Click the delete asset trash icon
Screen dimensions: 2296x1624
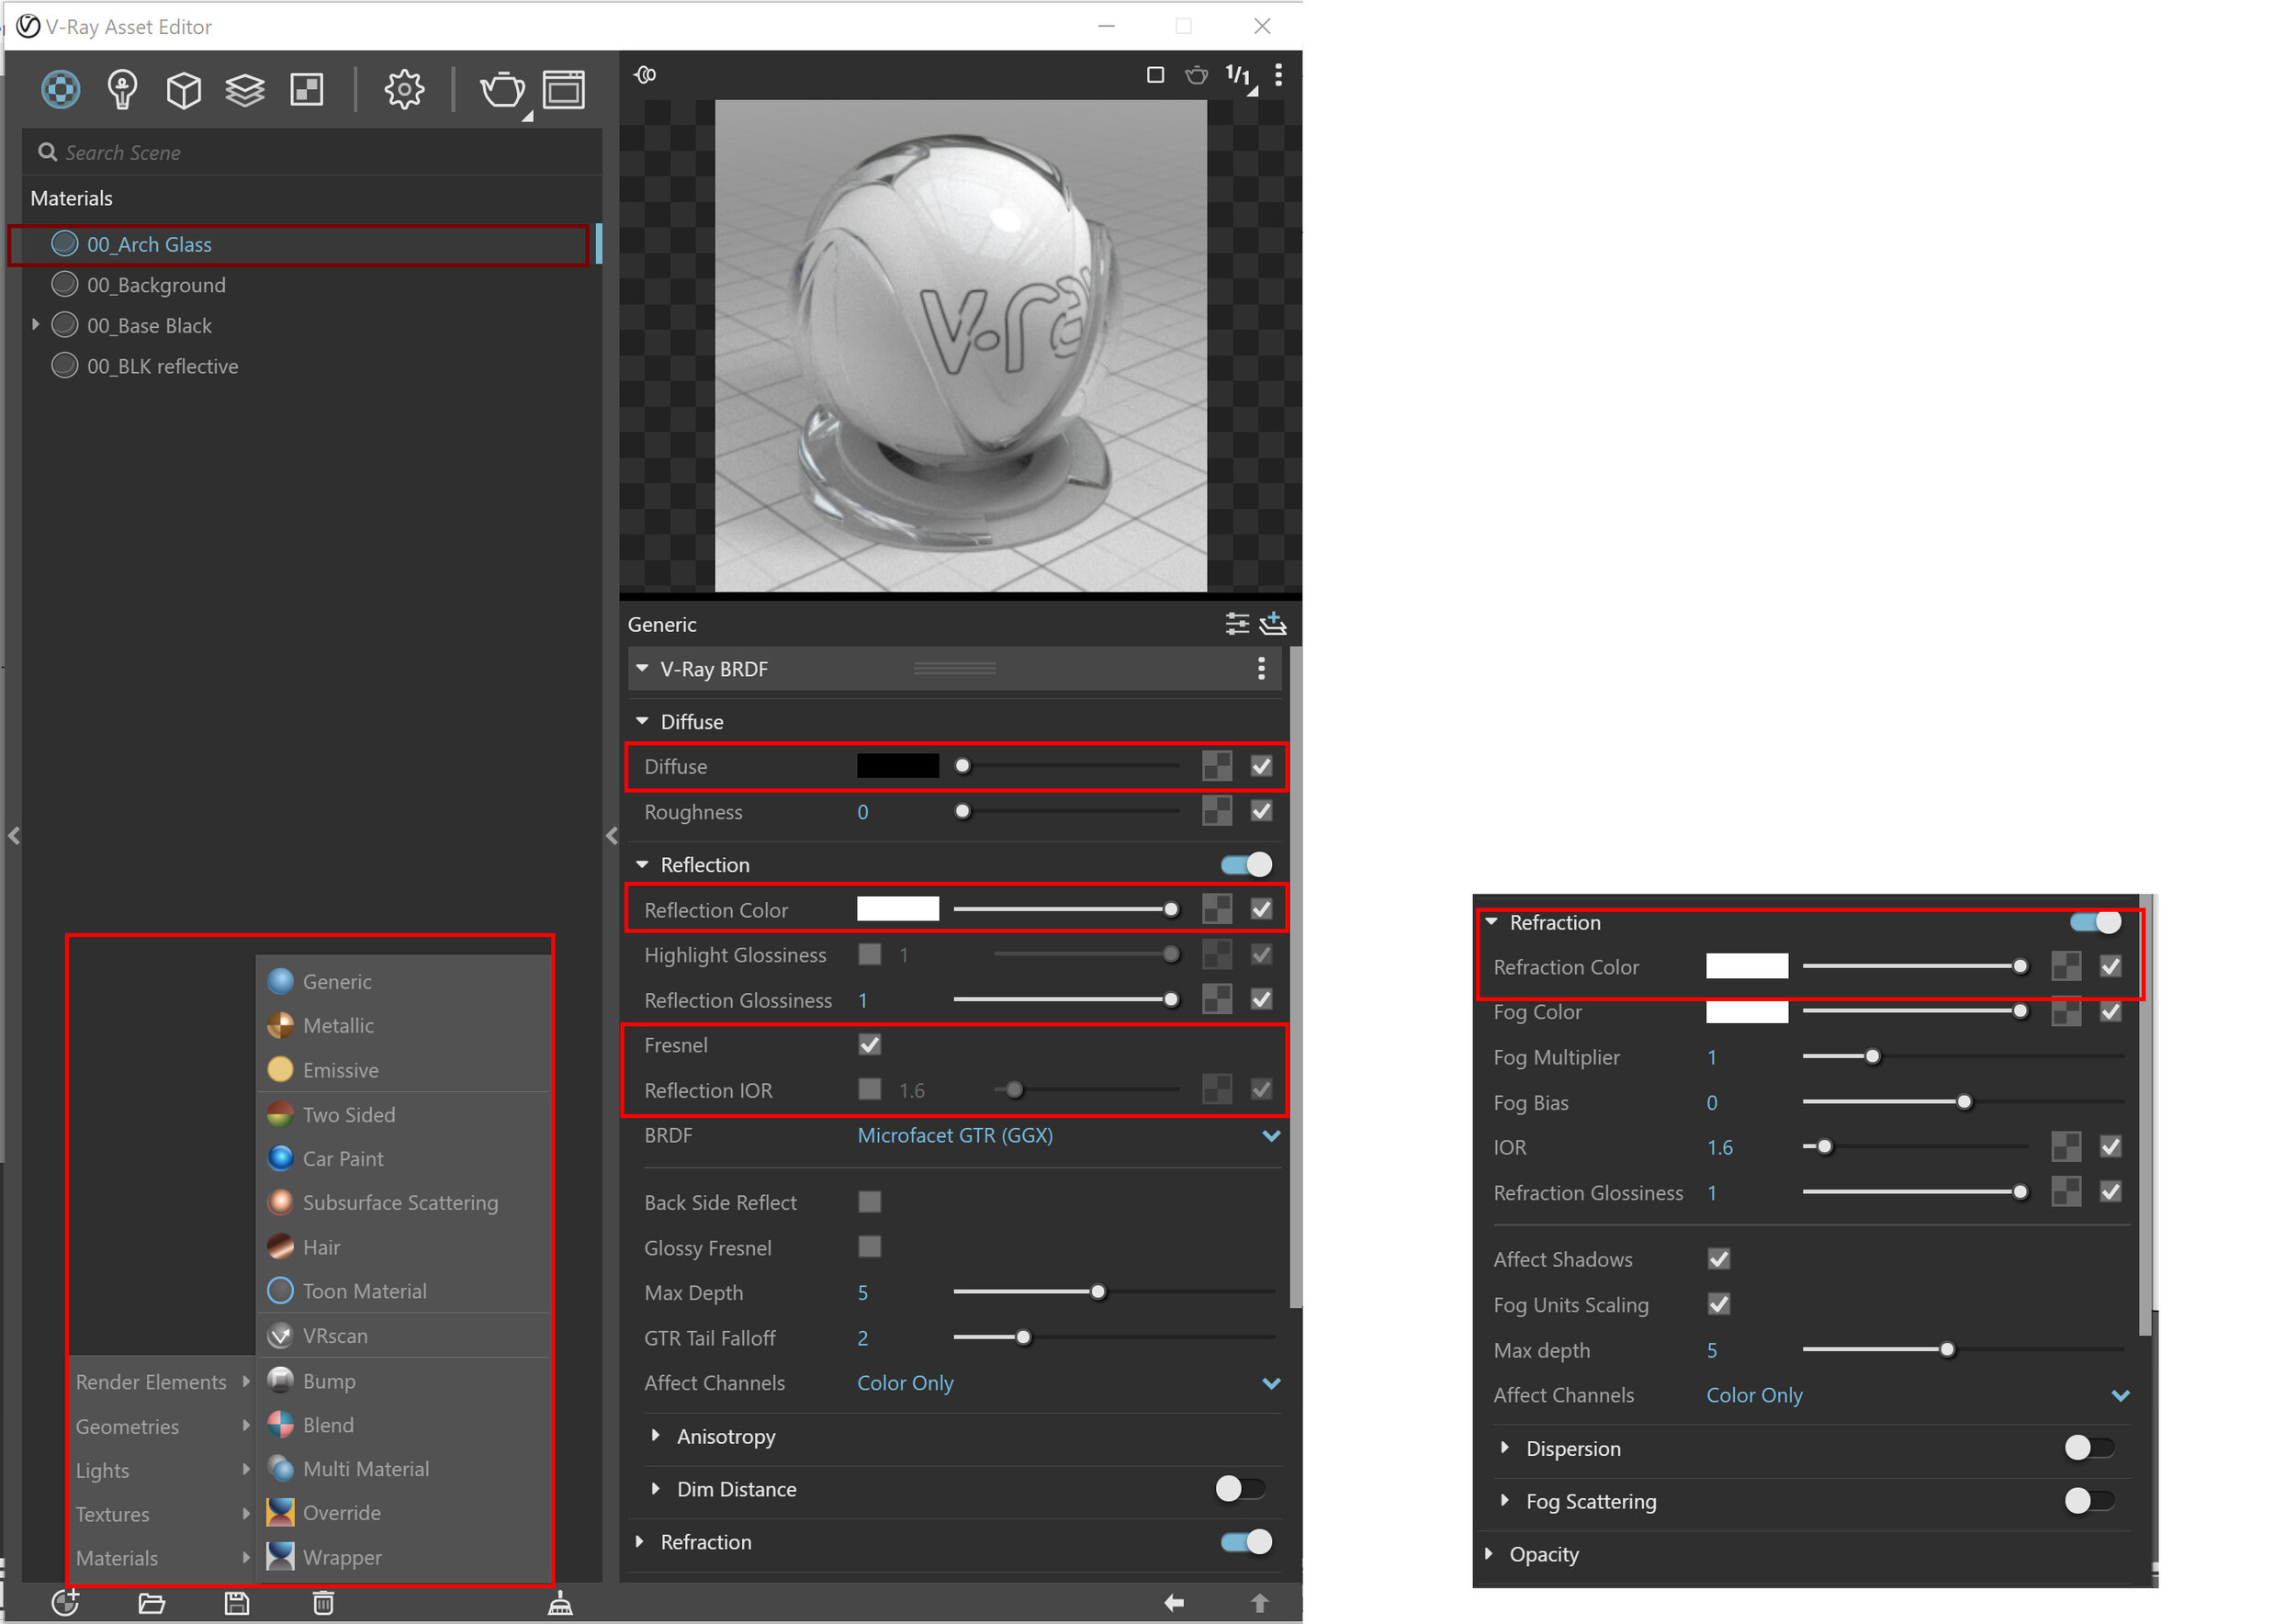point(323,1603)
